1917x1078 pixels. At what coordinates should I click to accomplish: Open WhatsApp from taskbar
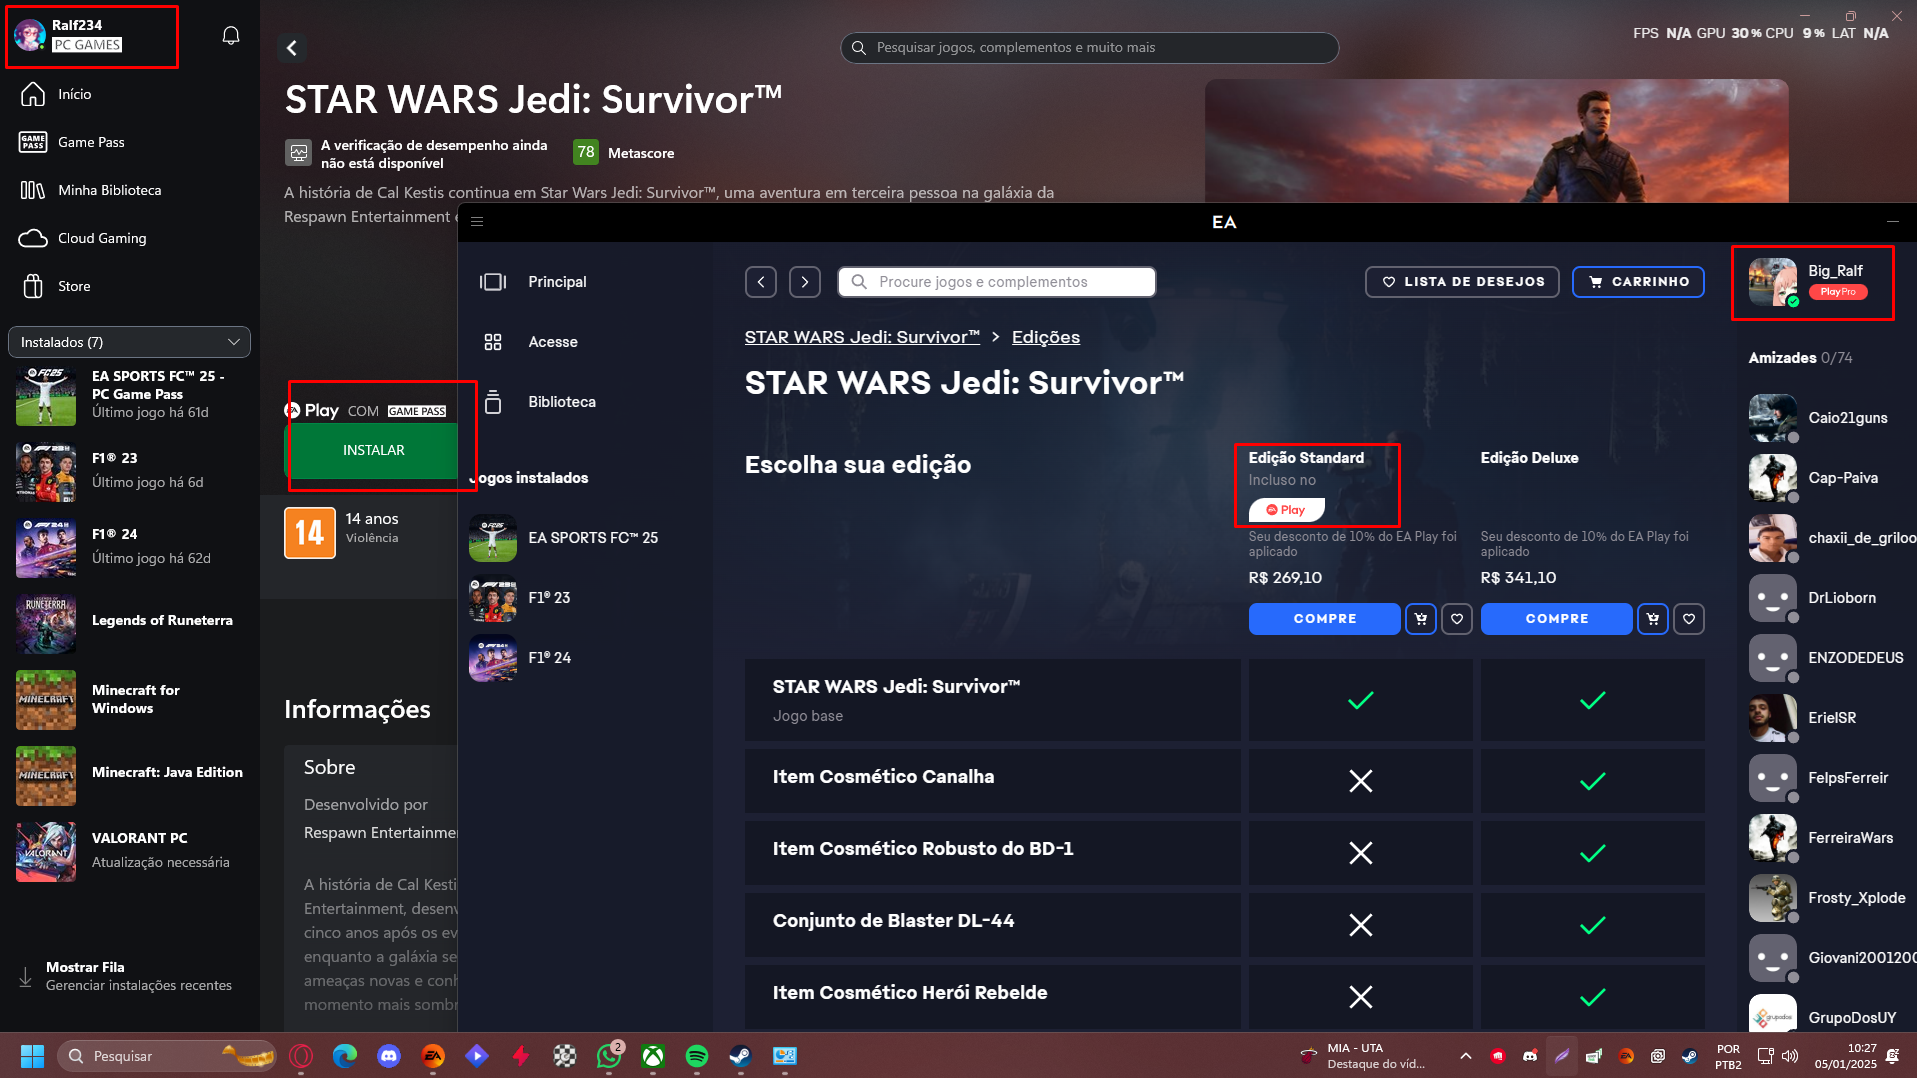(x=609, y=1056)
